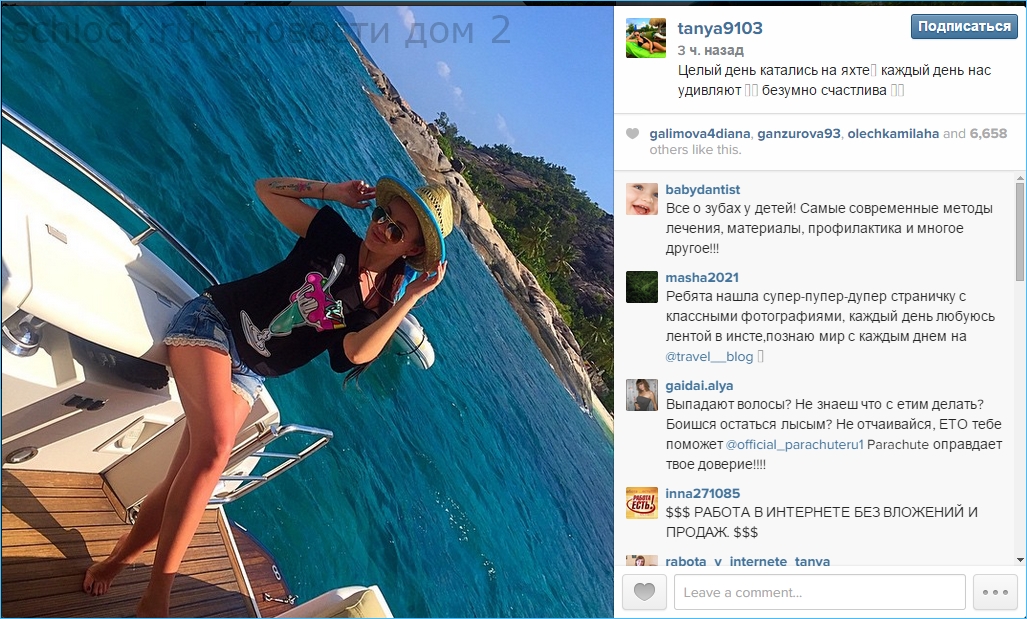Click babydantist's baby avatar picture
The height and width of the screenshot is (619, 1027).
(x=642, y=199)
